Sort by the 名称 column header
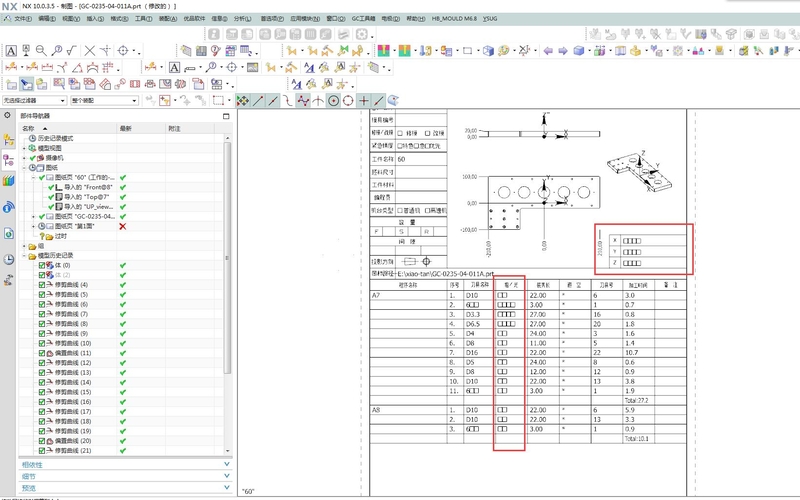Image resolution: width=800 pixels, height=500 pixels. [68, 129]
